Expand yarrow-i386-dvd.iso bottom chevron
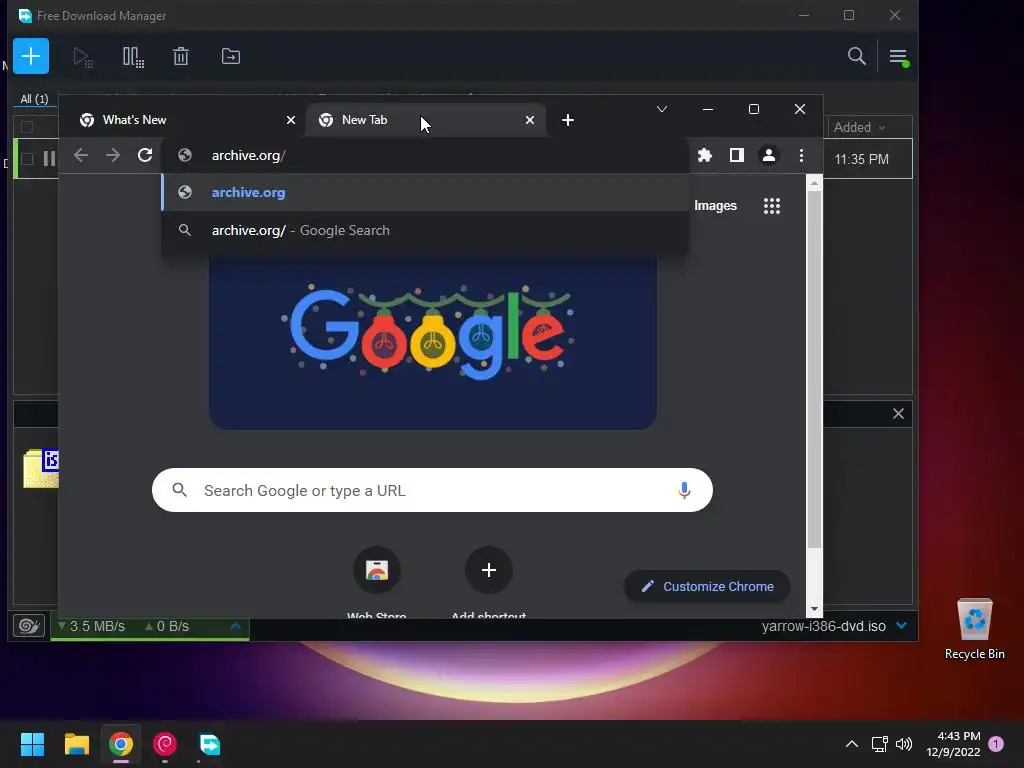1024x768 pixels. pos(902,626)
